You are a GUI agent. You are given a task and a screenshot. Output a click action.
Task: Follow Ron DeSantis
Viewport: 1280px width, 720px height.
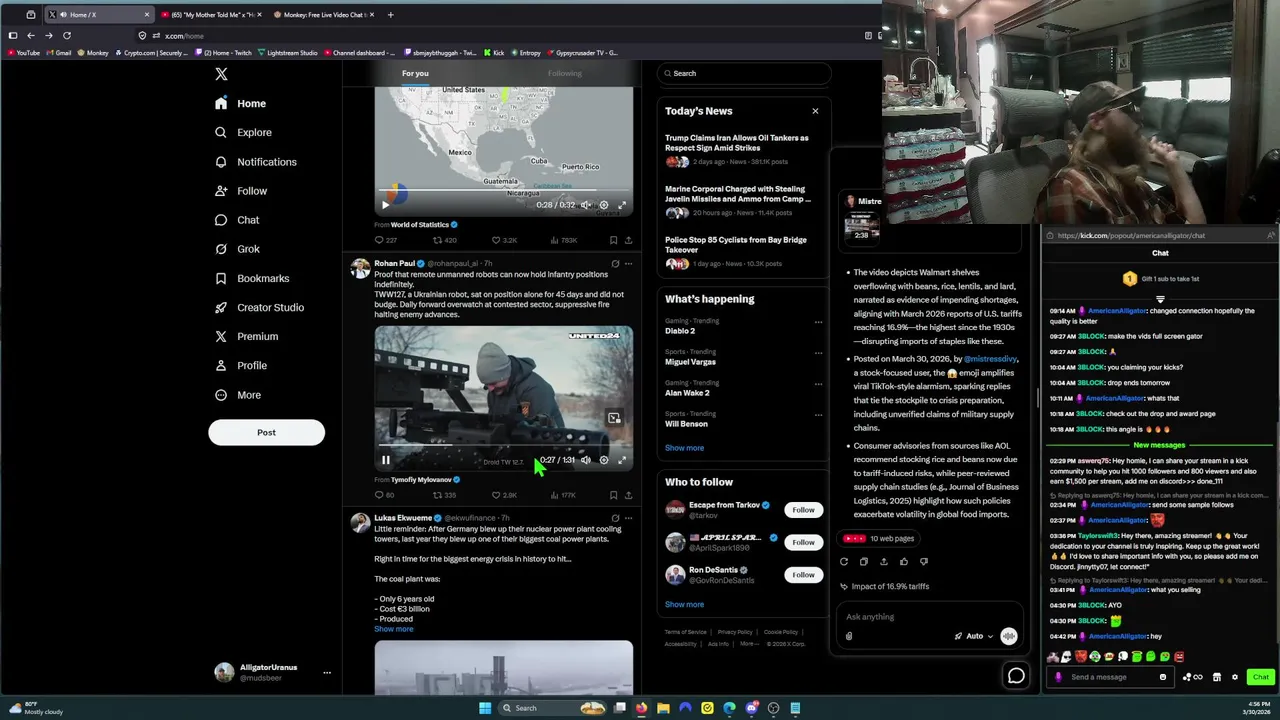coord(803,575)
